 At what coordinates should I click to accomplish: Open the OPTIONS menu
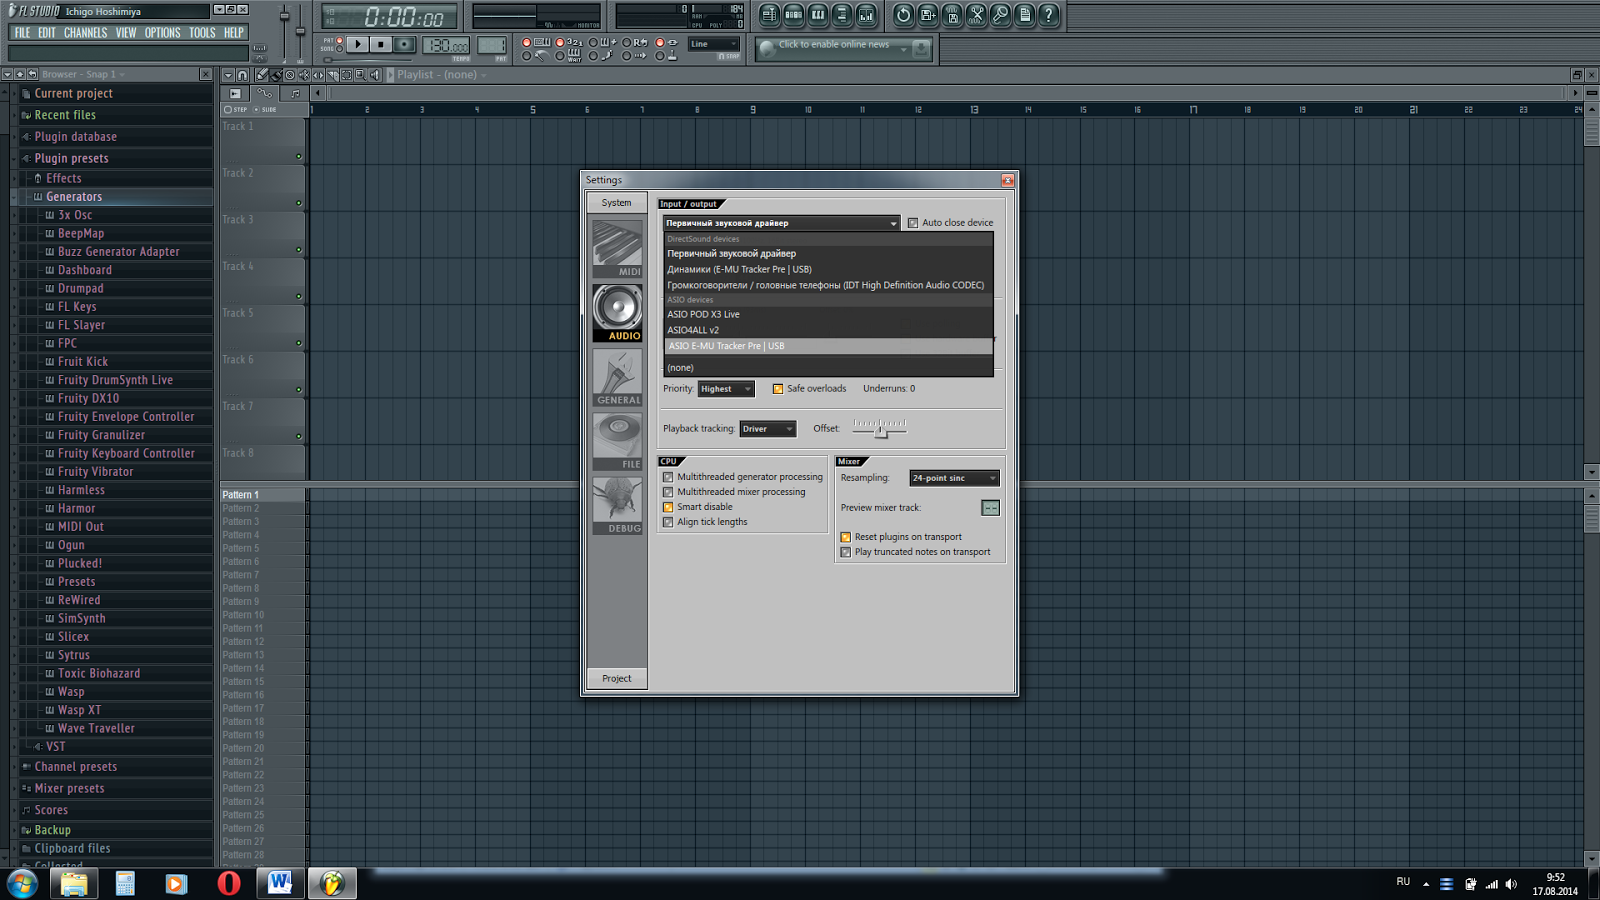(x=162, y=32)
